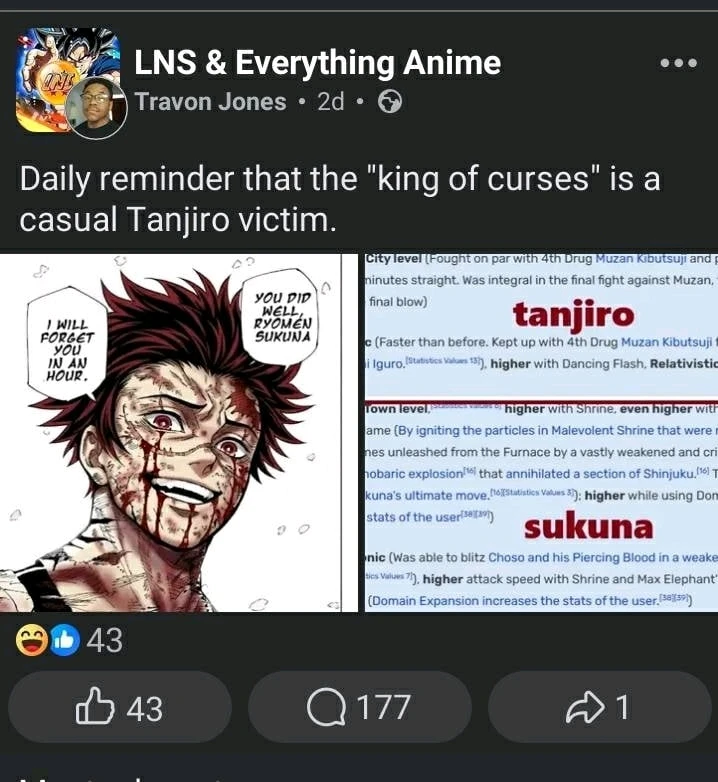Click the 'You did well, Ryomen Sukuna' speech bubble
The image size is (718, 782).
point(283,318)
